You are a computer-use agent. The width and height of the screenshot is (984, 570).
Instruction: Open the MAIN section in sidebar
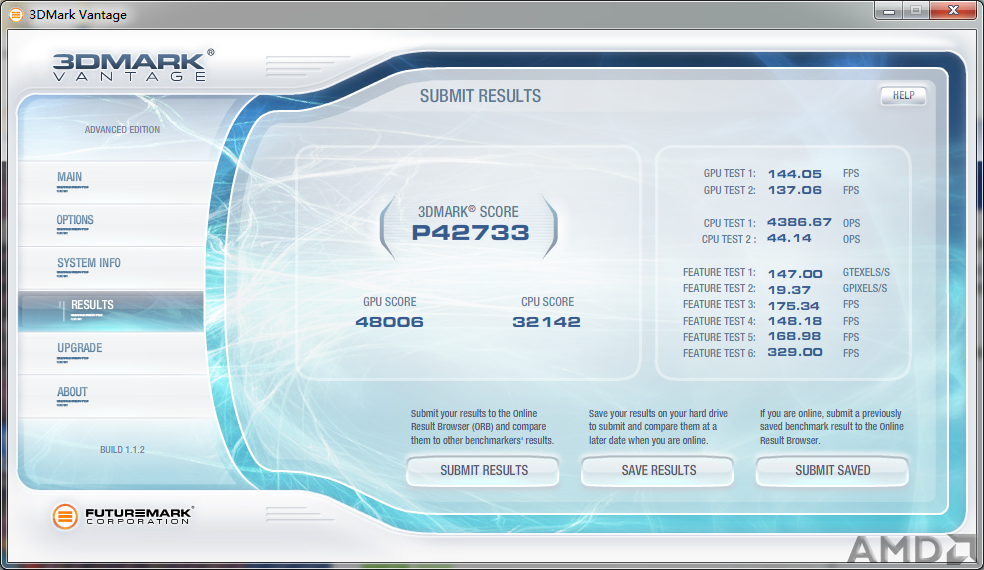(x=110, y=182)
